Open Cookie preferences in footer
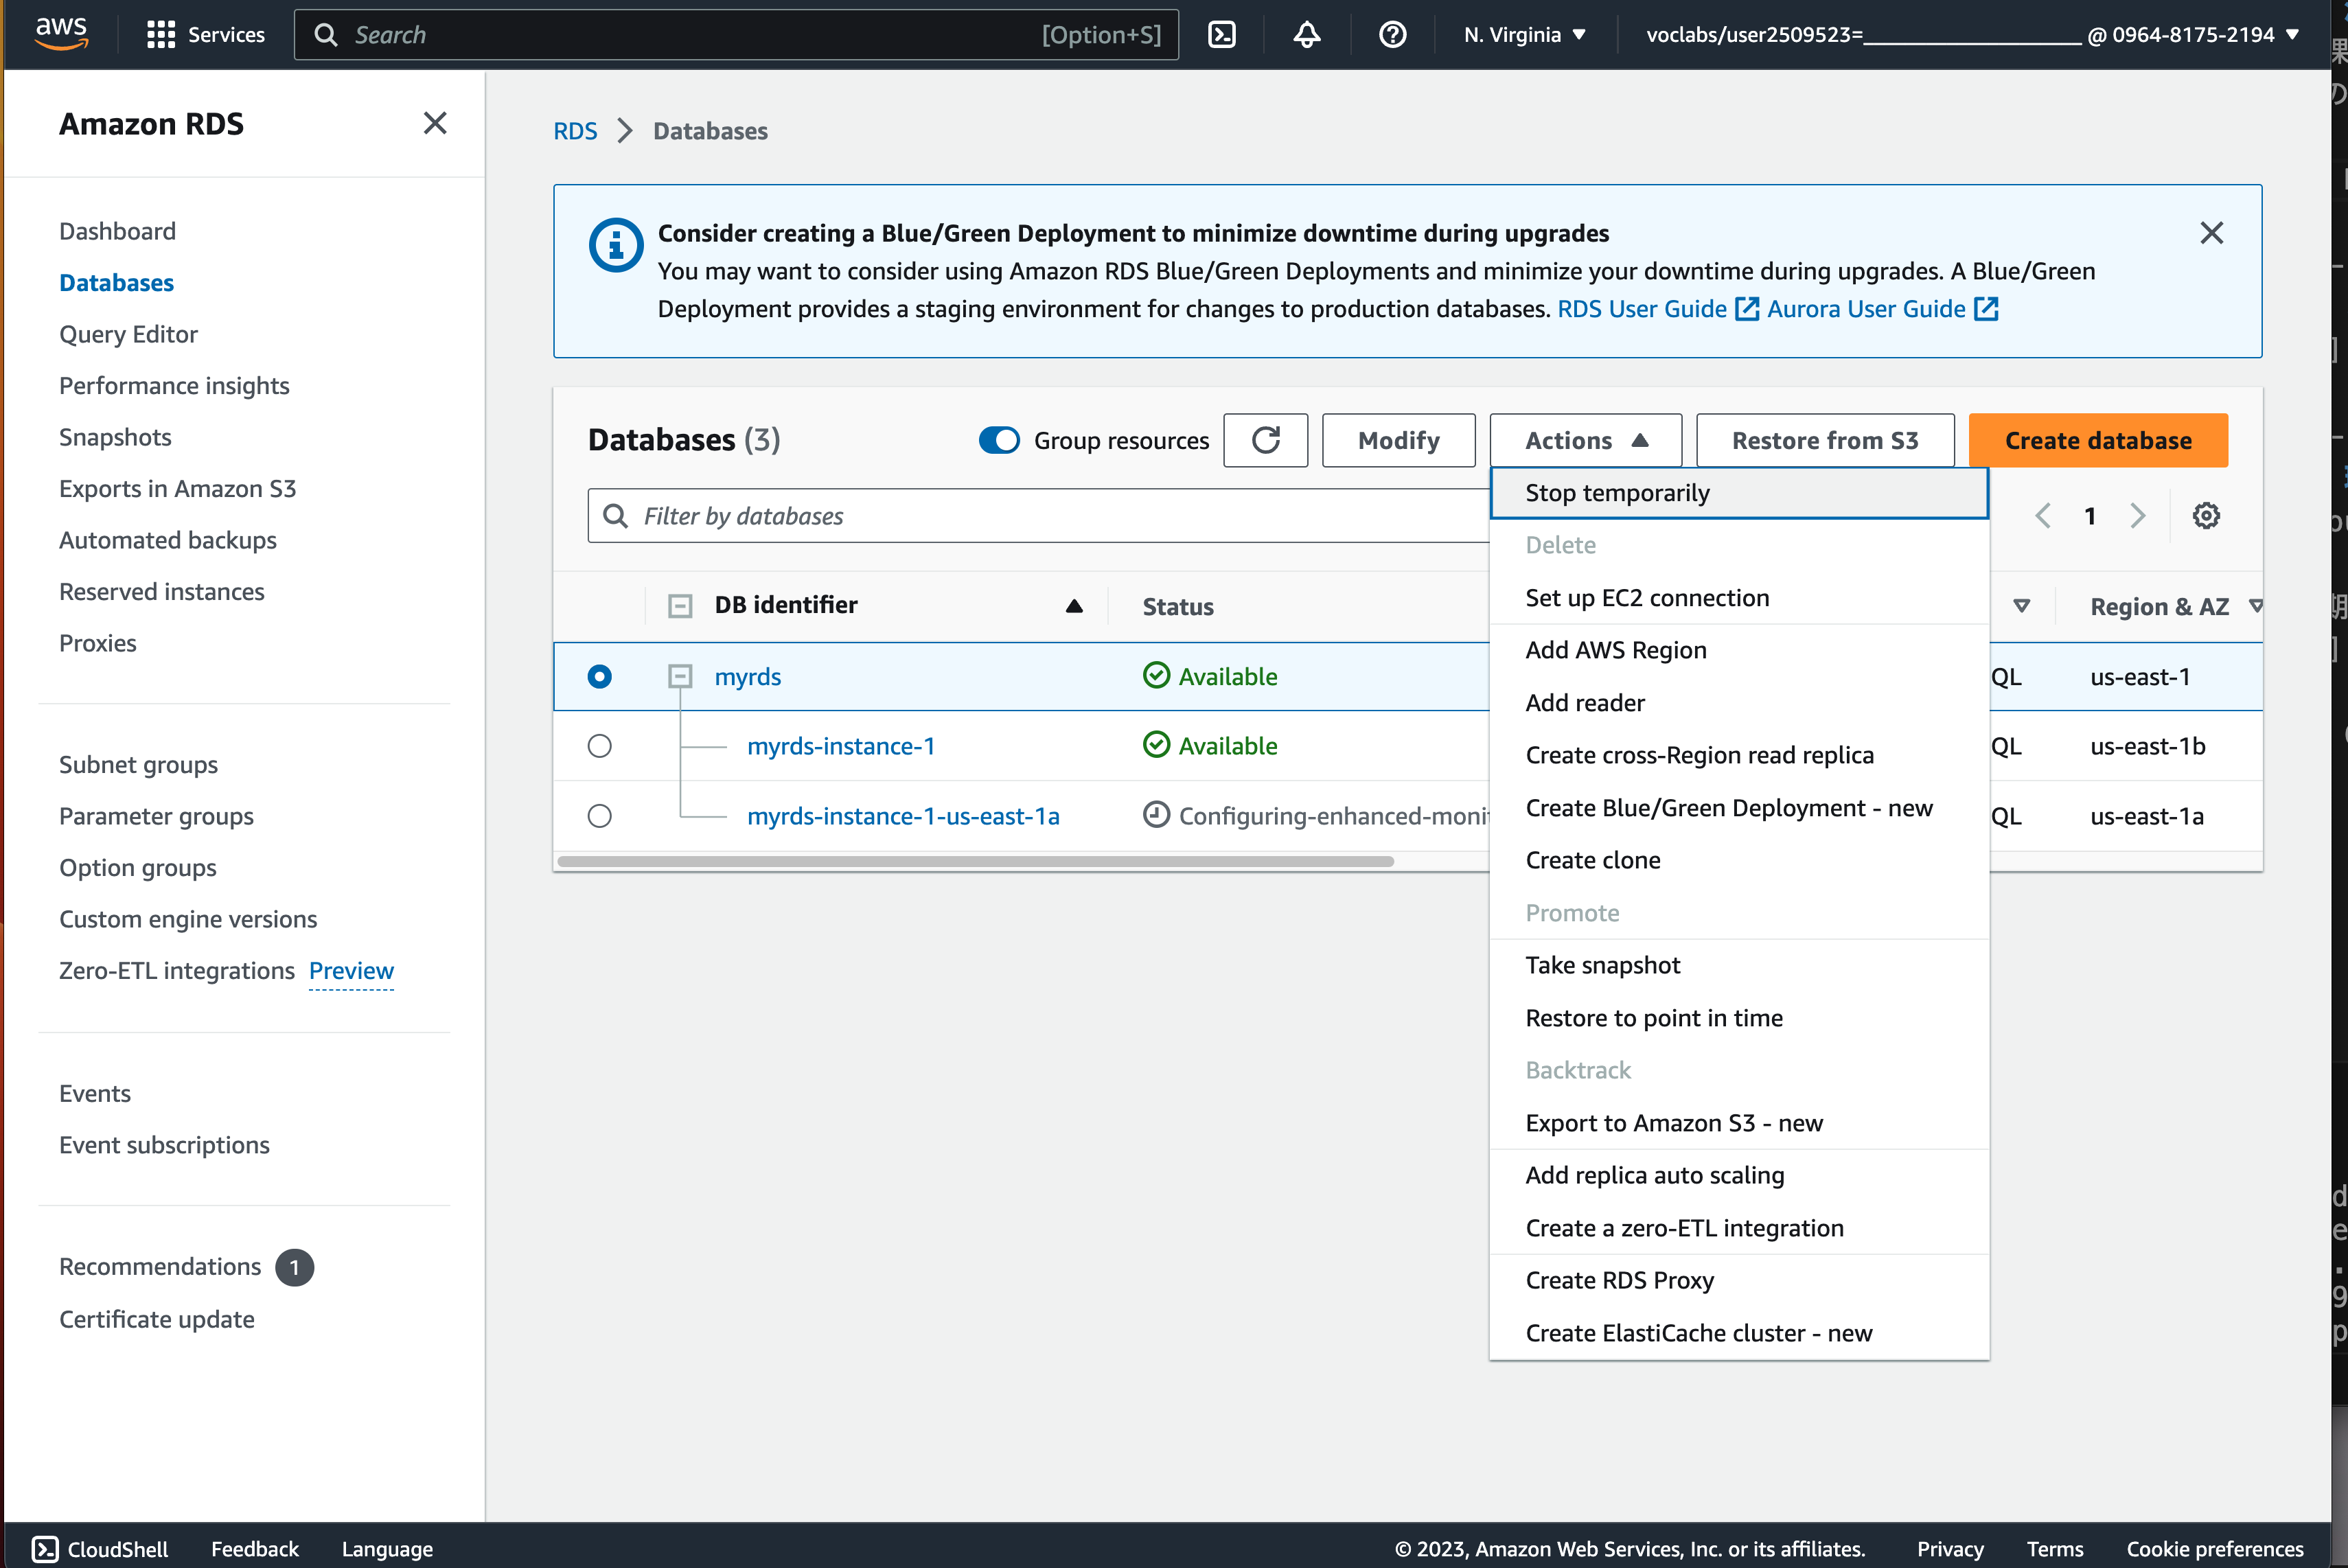 2214,1548
